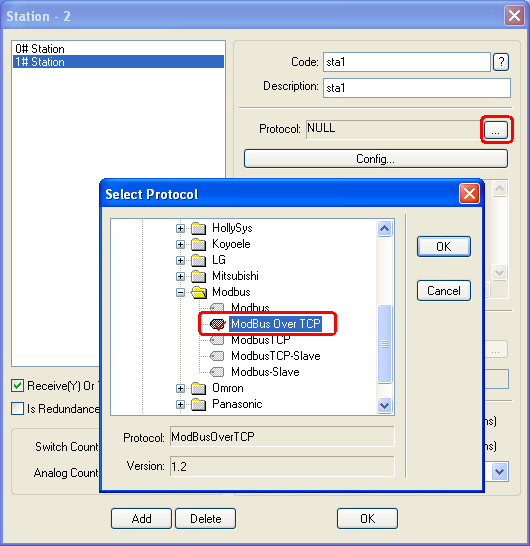
Task: Open help with the question mark button
Action: [501, 62]
